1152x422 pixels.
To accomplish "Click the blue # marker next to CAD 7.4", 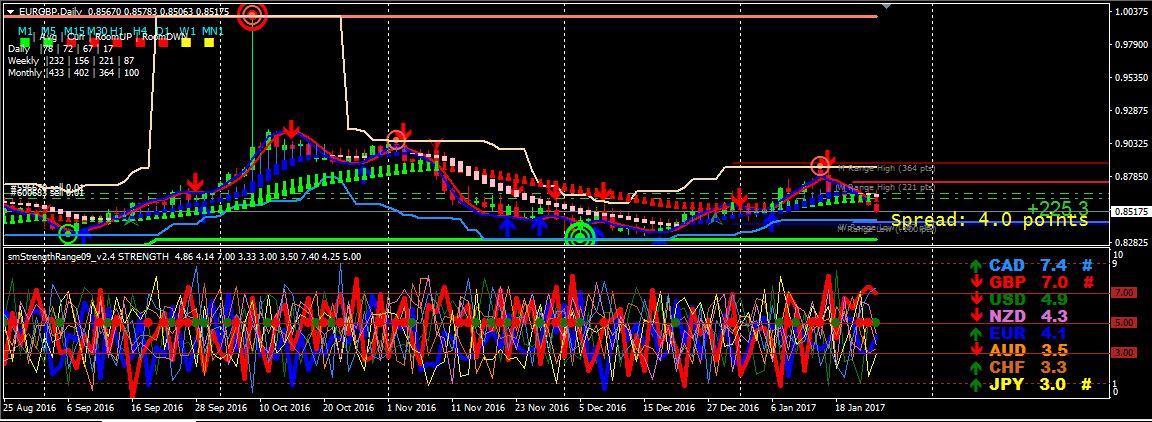I will 1087,265.
